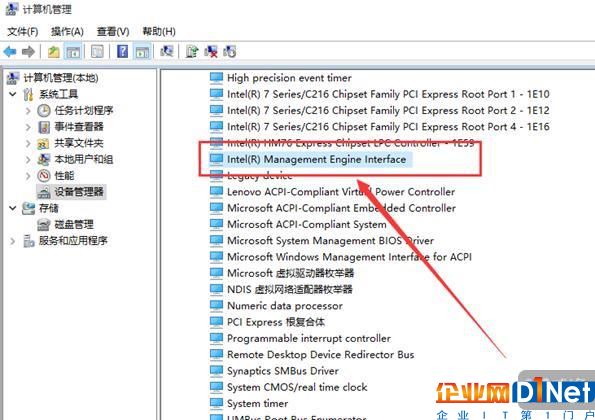
Task: Expand the 共享文件夹 node
Action: (28, 143)
